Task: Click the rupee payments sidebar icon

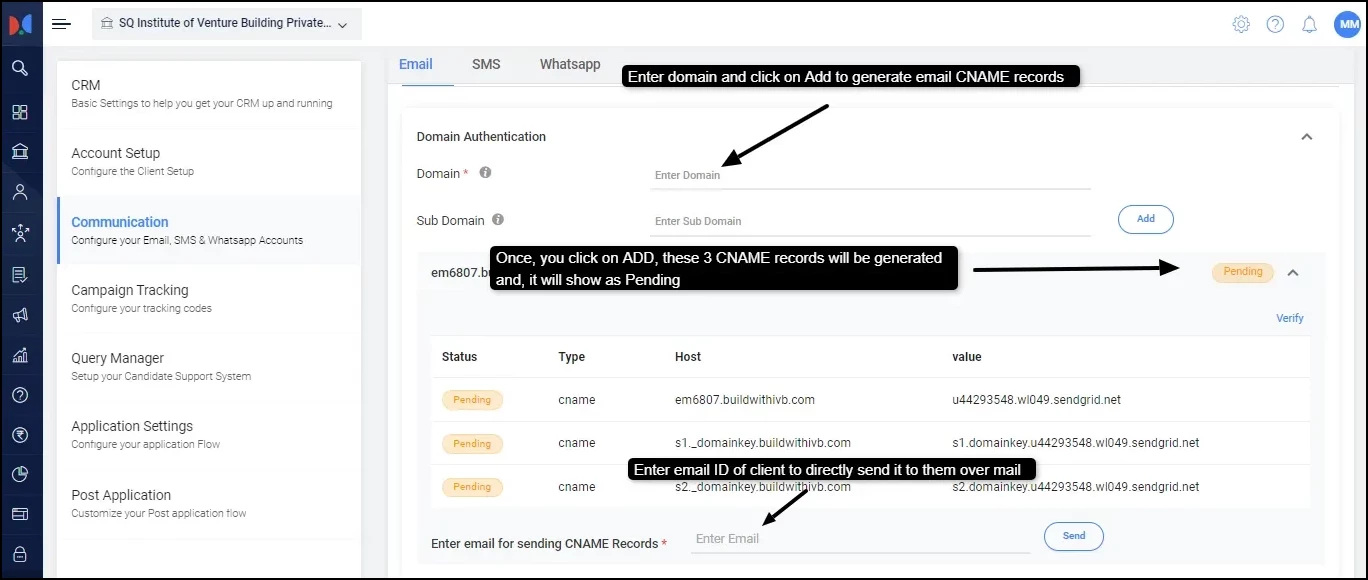Action: pyautogui.click(x=20, y=435)
